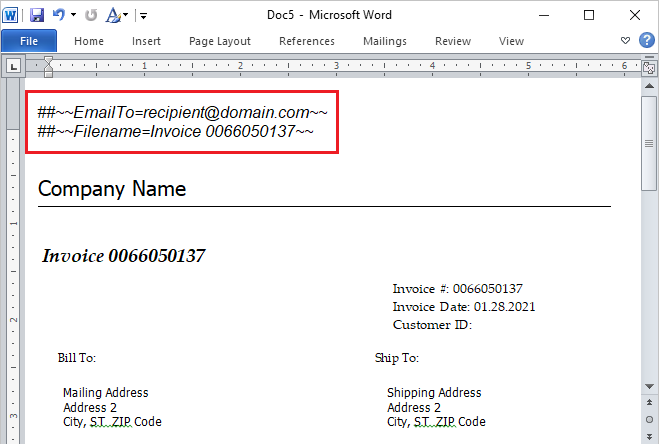Screen dimensions: 659x444
Task: Open Microsoft Word Help question mark
Action: click(646, 41)
